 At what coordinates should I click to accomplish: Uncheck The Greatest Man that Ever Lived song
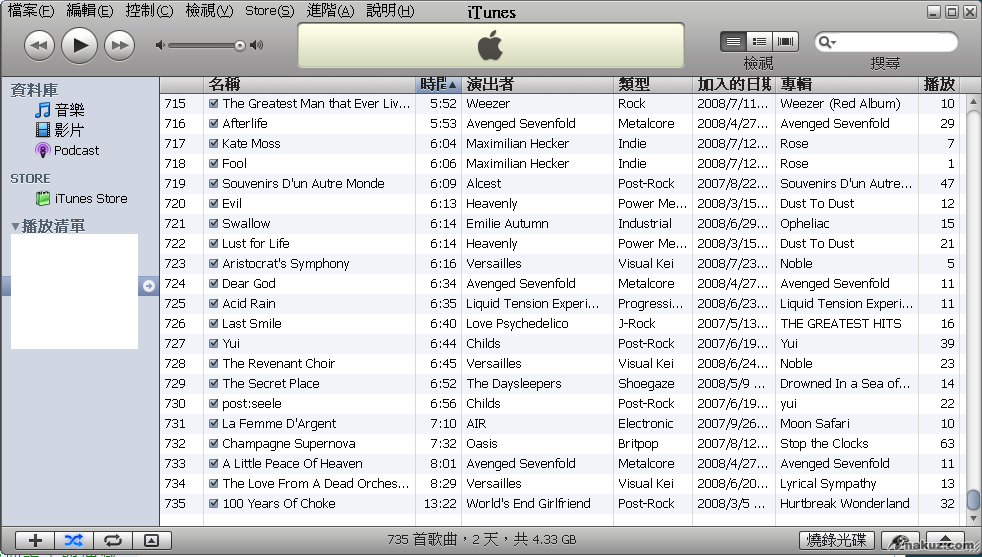[214, 104]
